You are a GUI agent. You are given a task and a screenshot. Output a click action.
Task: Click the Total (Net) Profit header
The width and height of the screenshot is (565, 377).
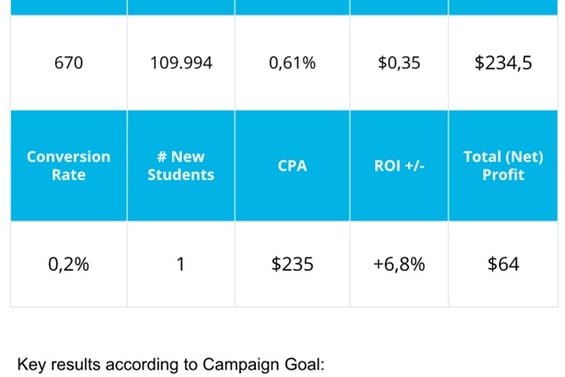click(x=503, y=165)
